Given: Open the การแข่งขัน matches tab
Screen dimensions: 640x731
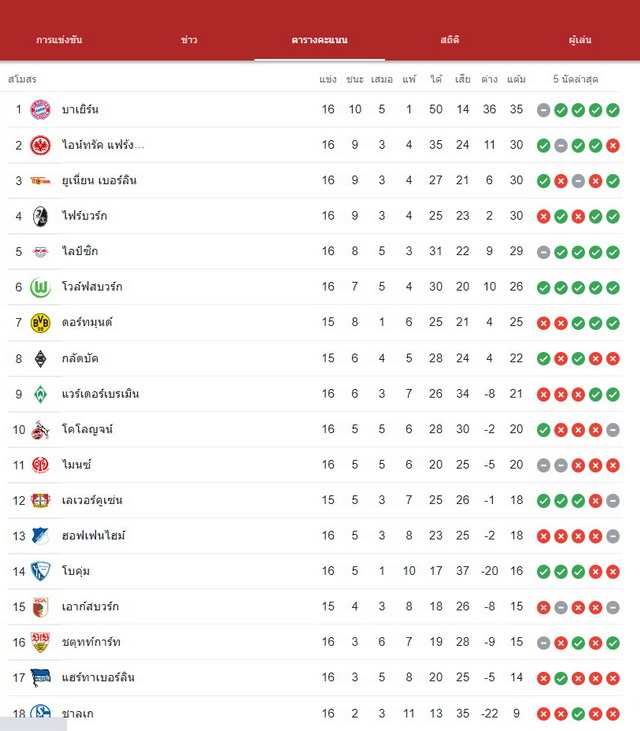Looking at the screenshot, I should pyautogui.click(x=59, y=40).
